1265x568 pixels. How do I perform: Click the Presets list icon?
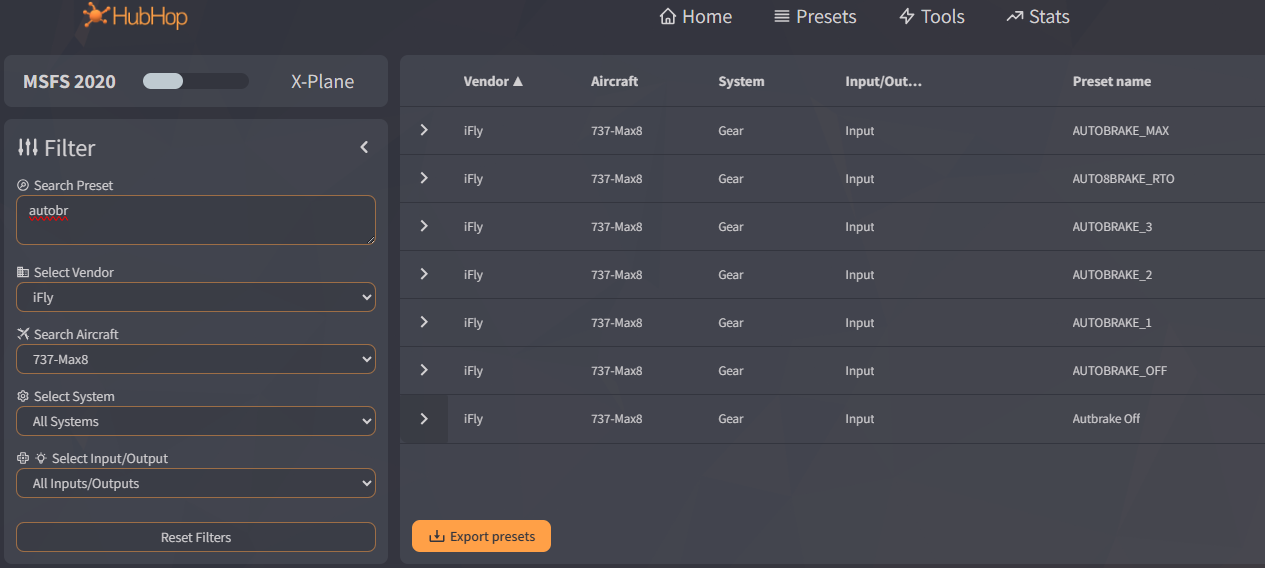pyautogui.click(x=782, y=17)
